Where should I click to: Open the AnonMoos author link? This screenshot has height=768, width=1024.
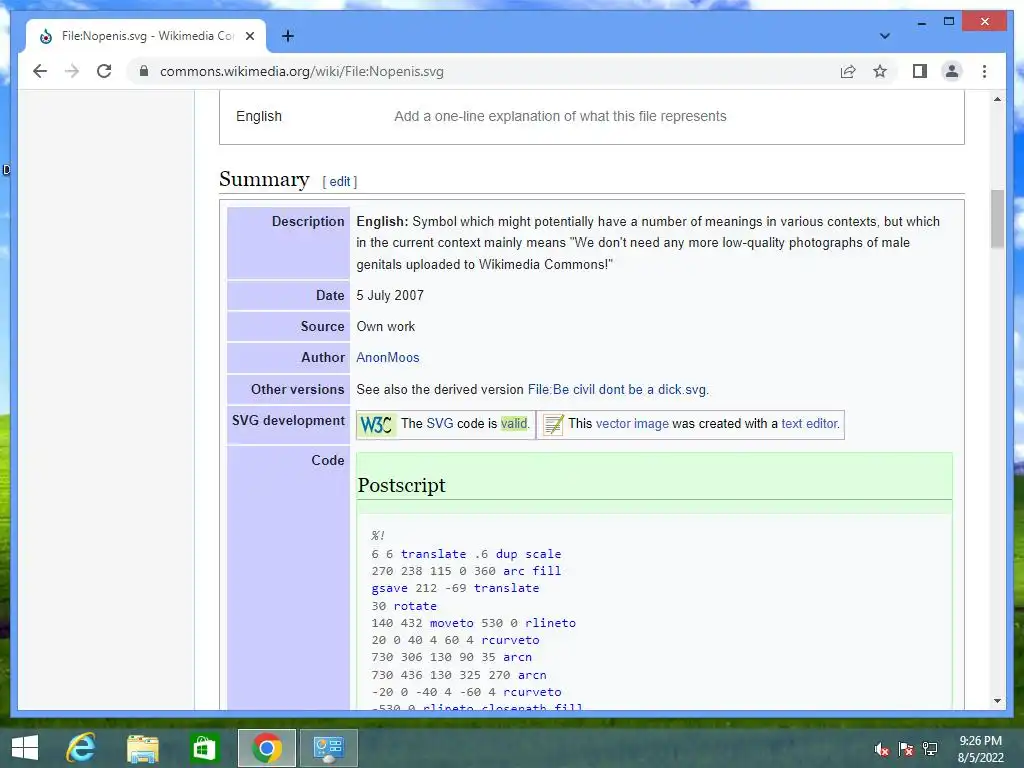click(387, 358)
